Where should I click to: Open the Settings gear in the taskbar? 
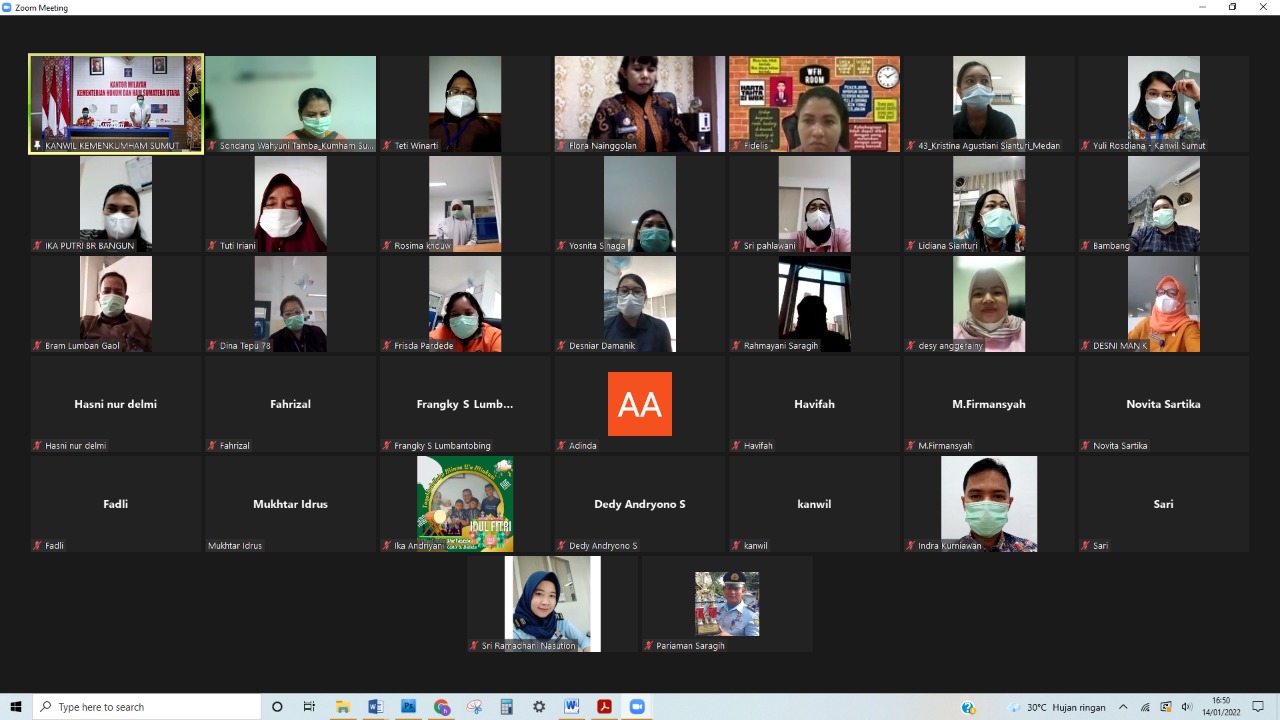tap(539, 707)
